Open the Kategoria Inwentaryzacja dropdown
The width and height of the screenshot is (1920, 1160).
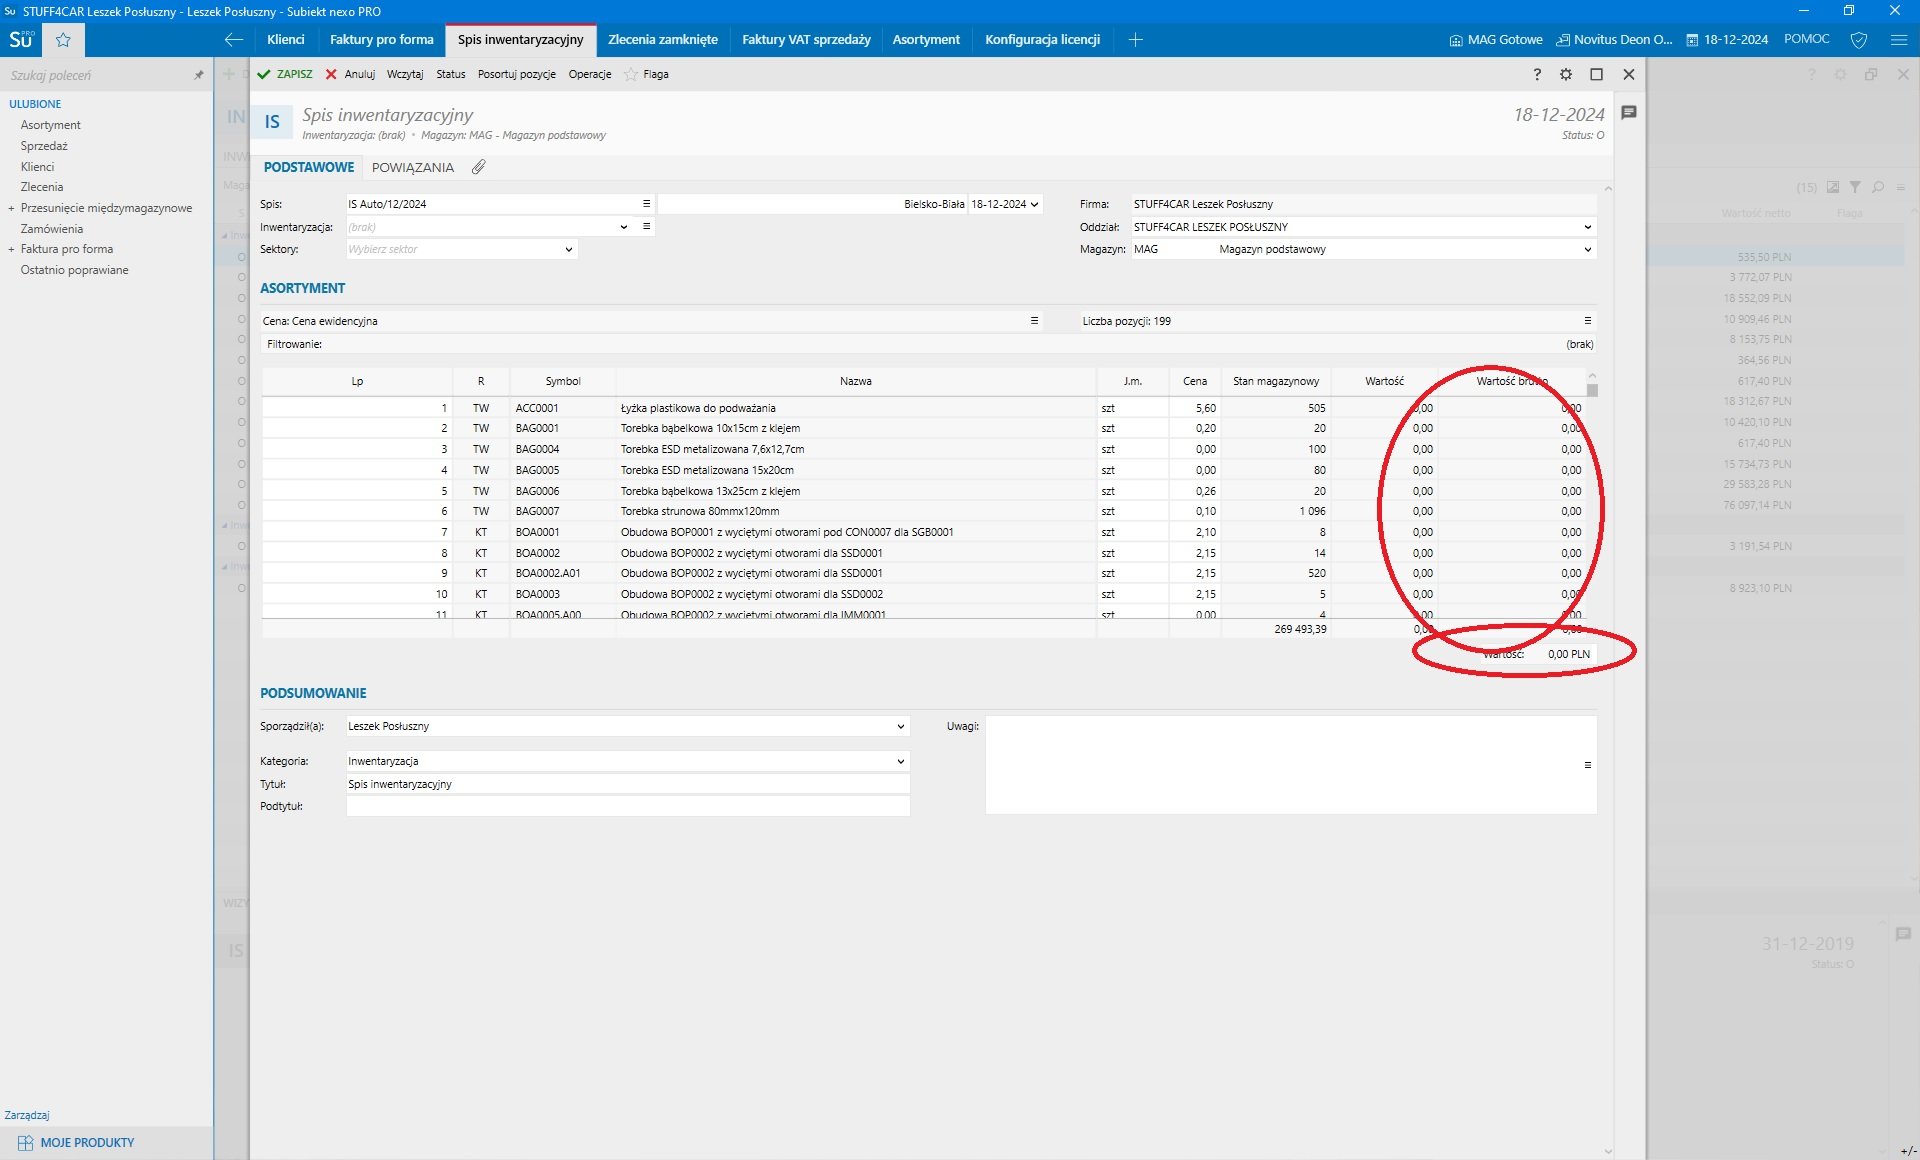(x=900, y=761)
